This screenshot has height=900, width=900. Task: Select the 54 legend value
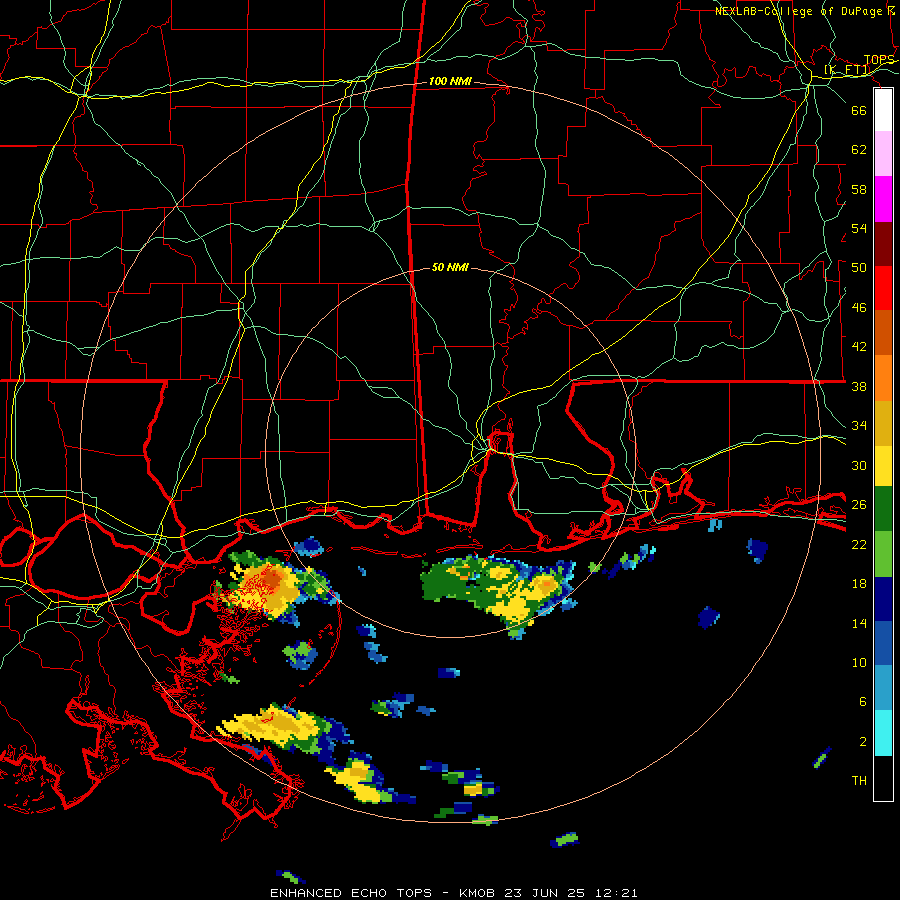coord(859,228)
